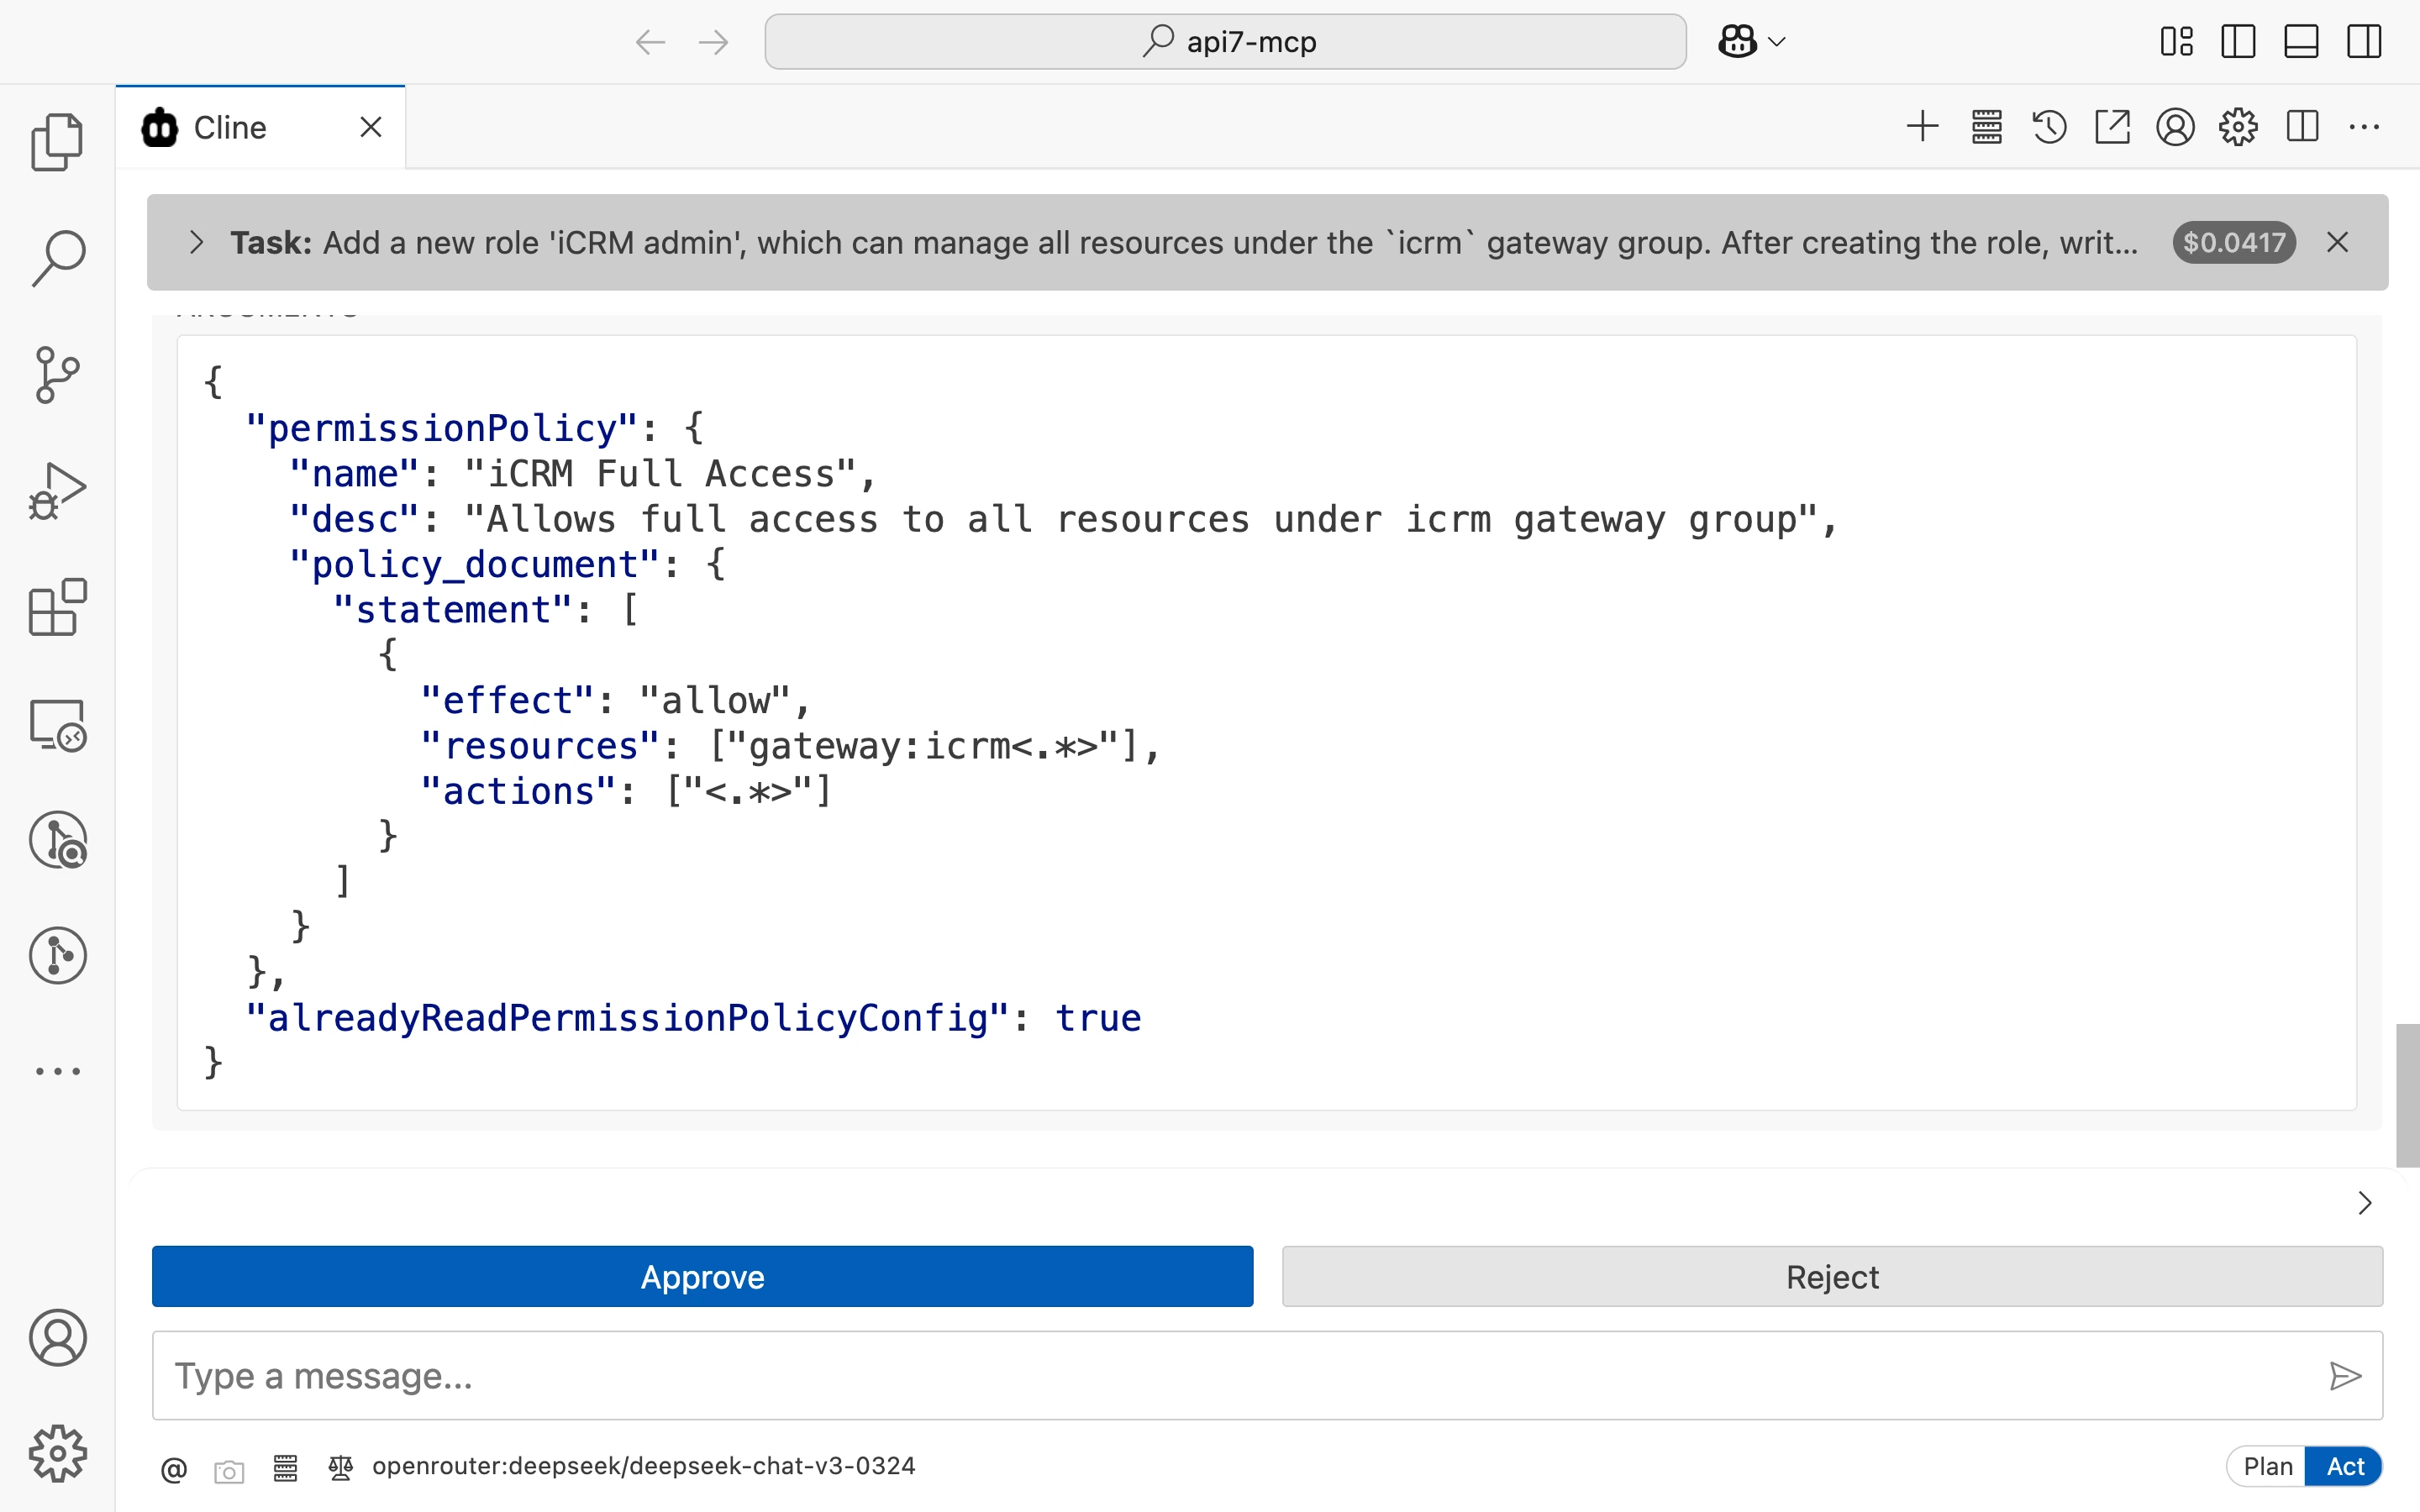
Task: Send the message
Action: 2344,1376
